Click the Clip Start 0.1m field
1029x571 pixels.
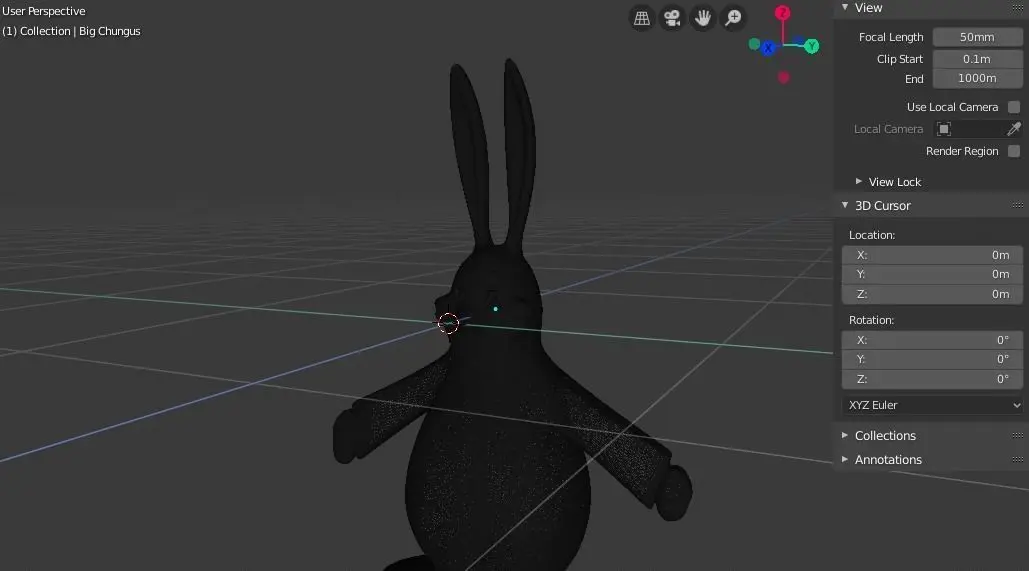(x=977, y=58)
